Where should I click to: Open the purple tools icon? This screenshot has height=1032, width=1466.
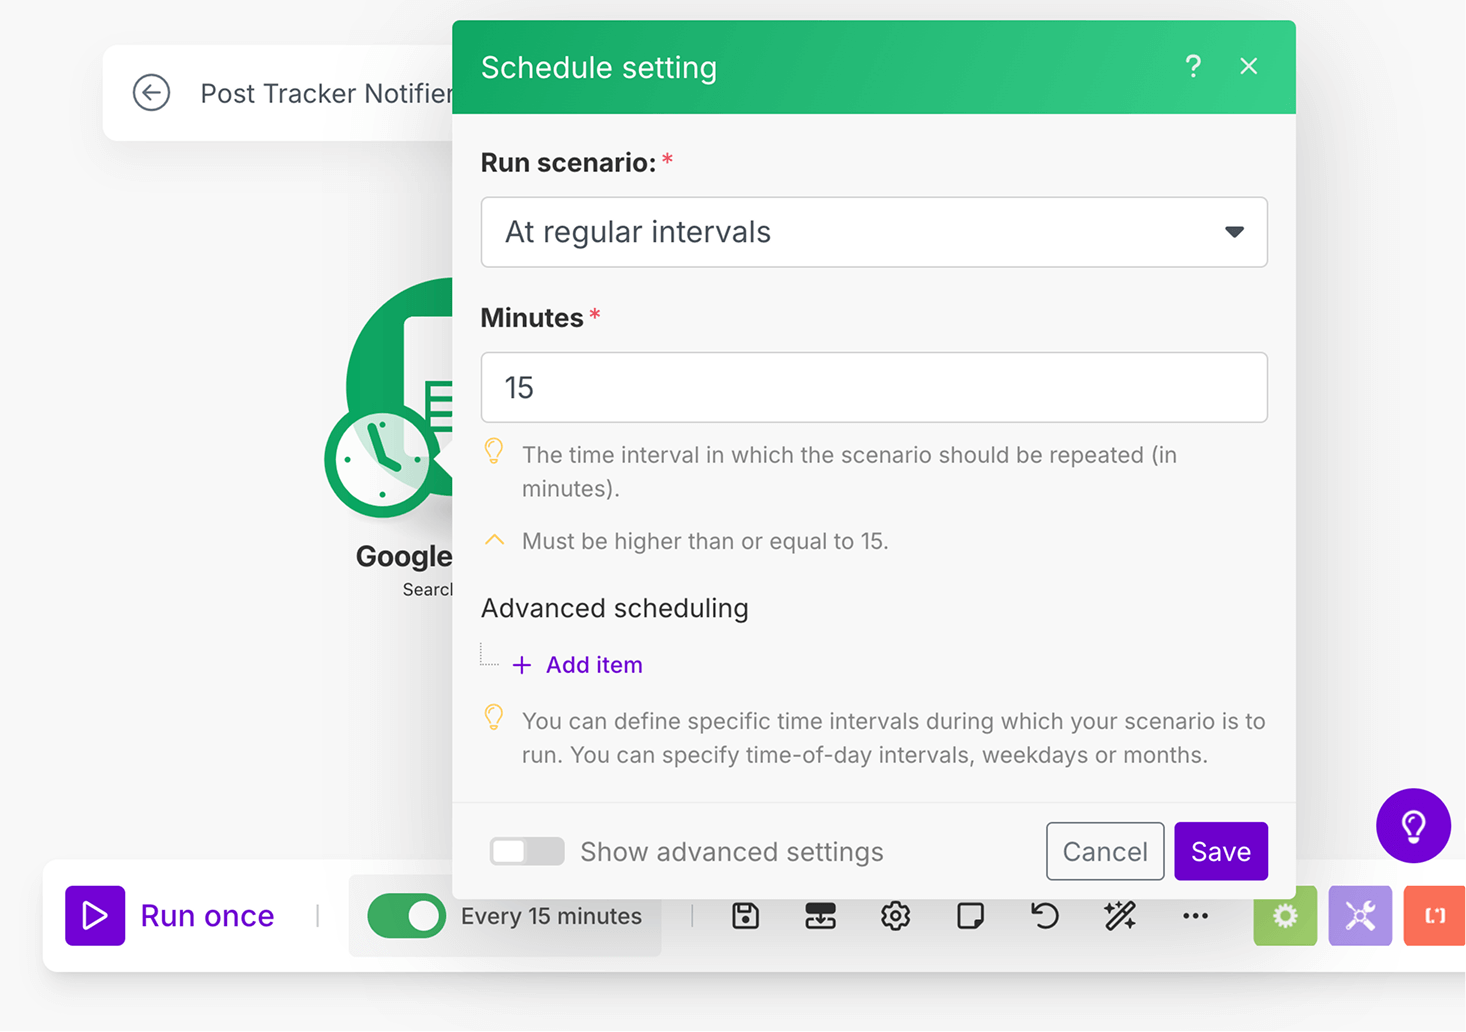pyautogui.click(x=1360, y=916)
